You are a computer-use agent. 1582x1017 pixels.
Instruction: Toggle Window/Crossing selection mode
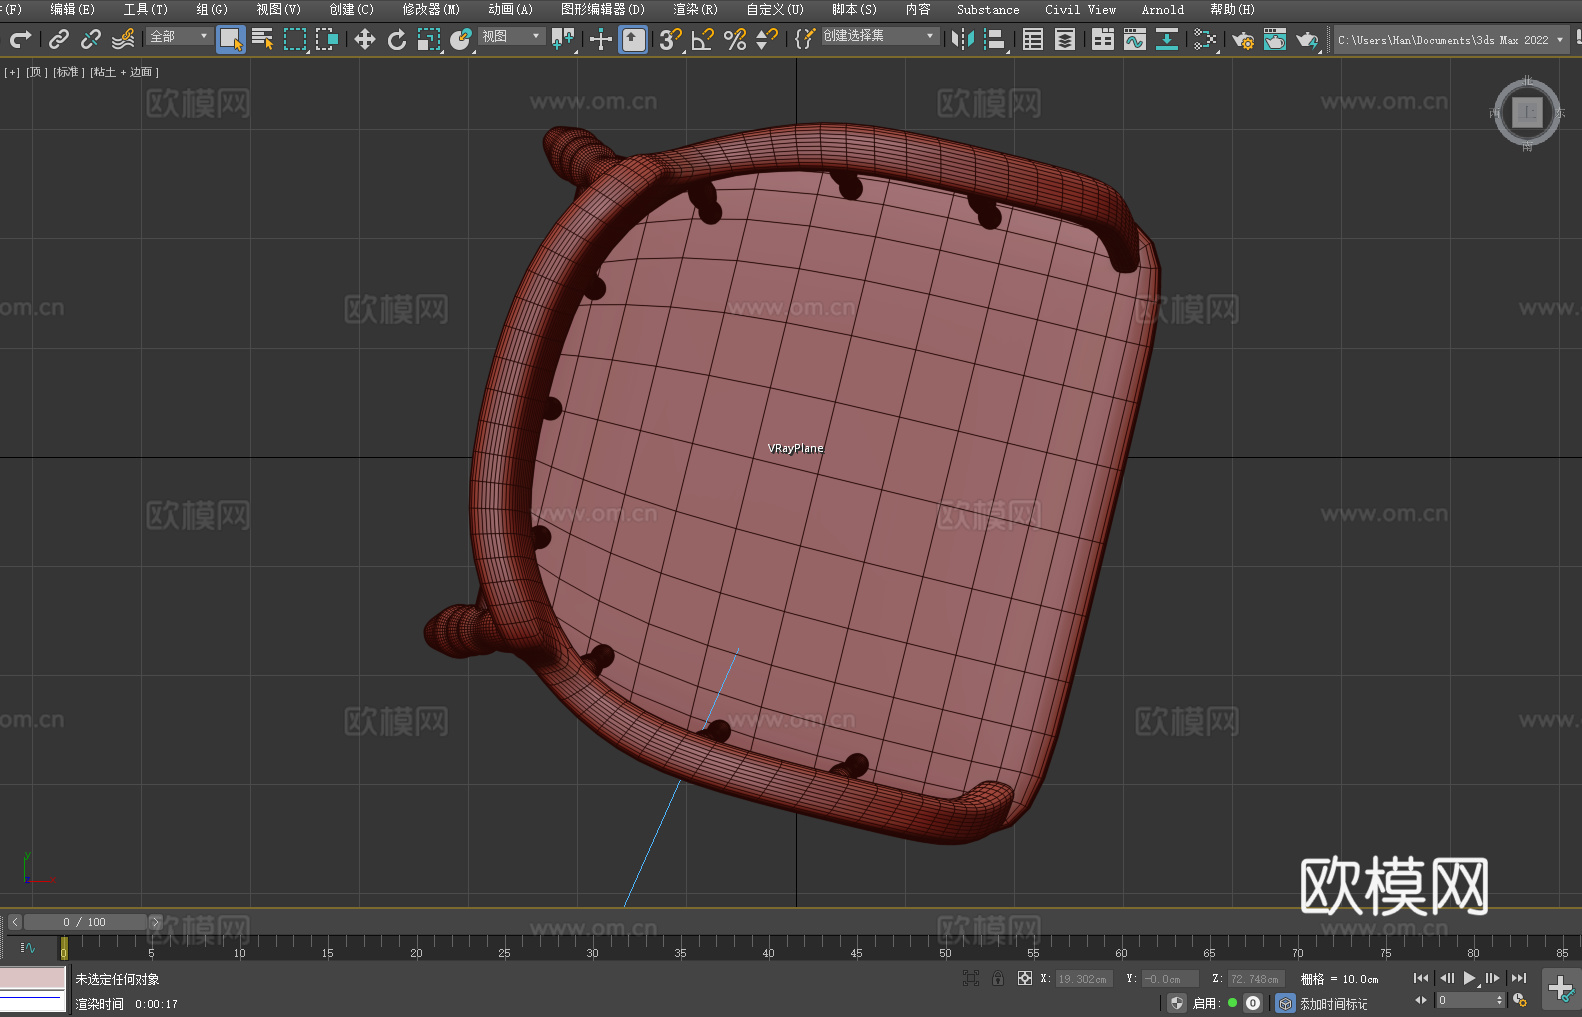(x=327, y=39)
